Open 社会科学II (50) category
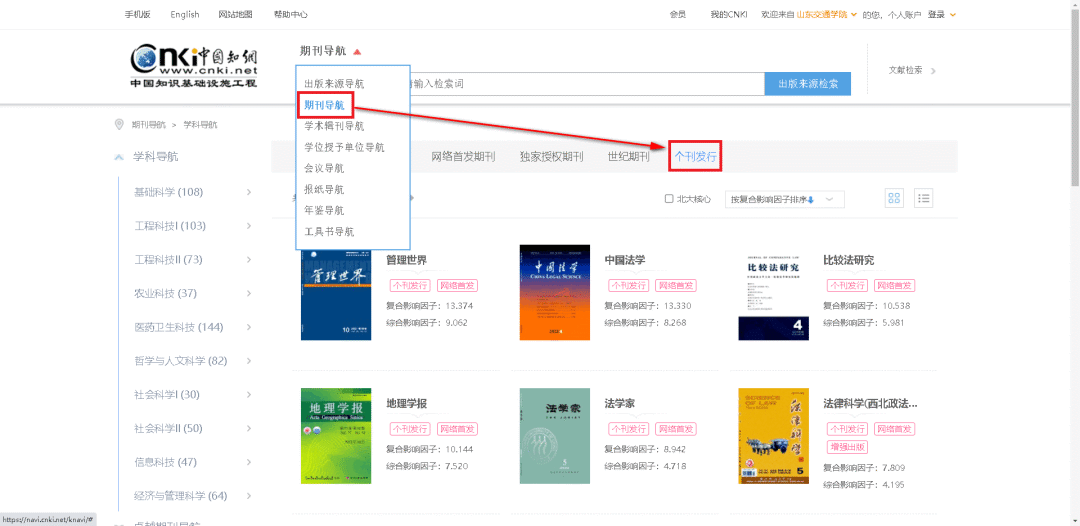The image size is (1080, 526). [x=168, y=428]
